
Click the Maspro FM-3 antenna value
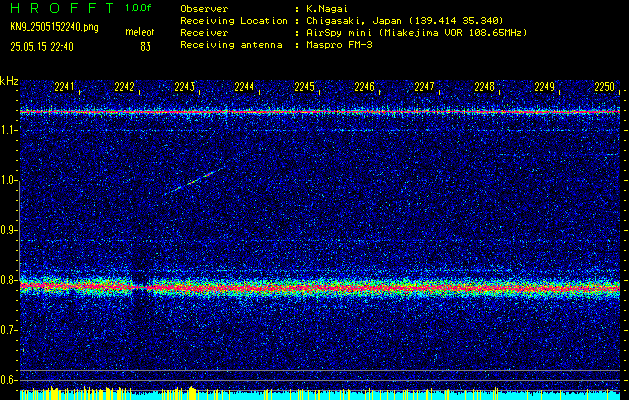pos(339,45)
